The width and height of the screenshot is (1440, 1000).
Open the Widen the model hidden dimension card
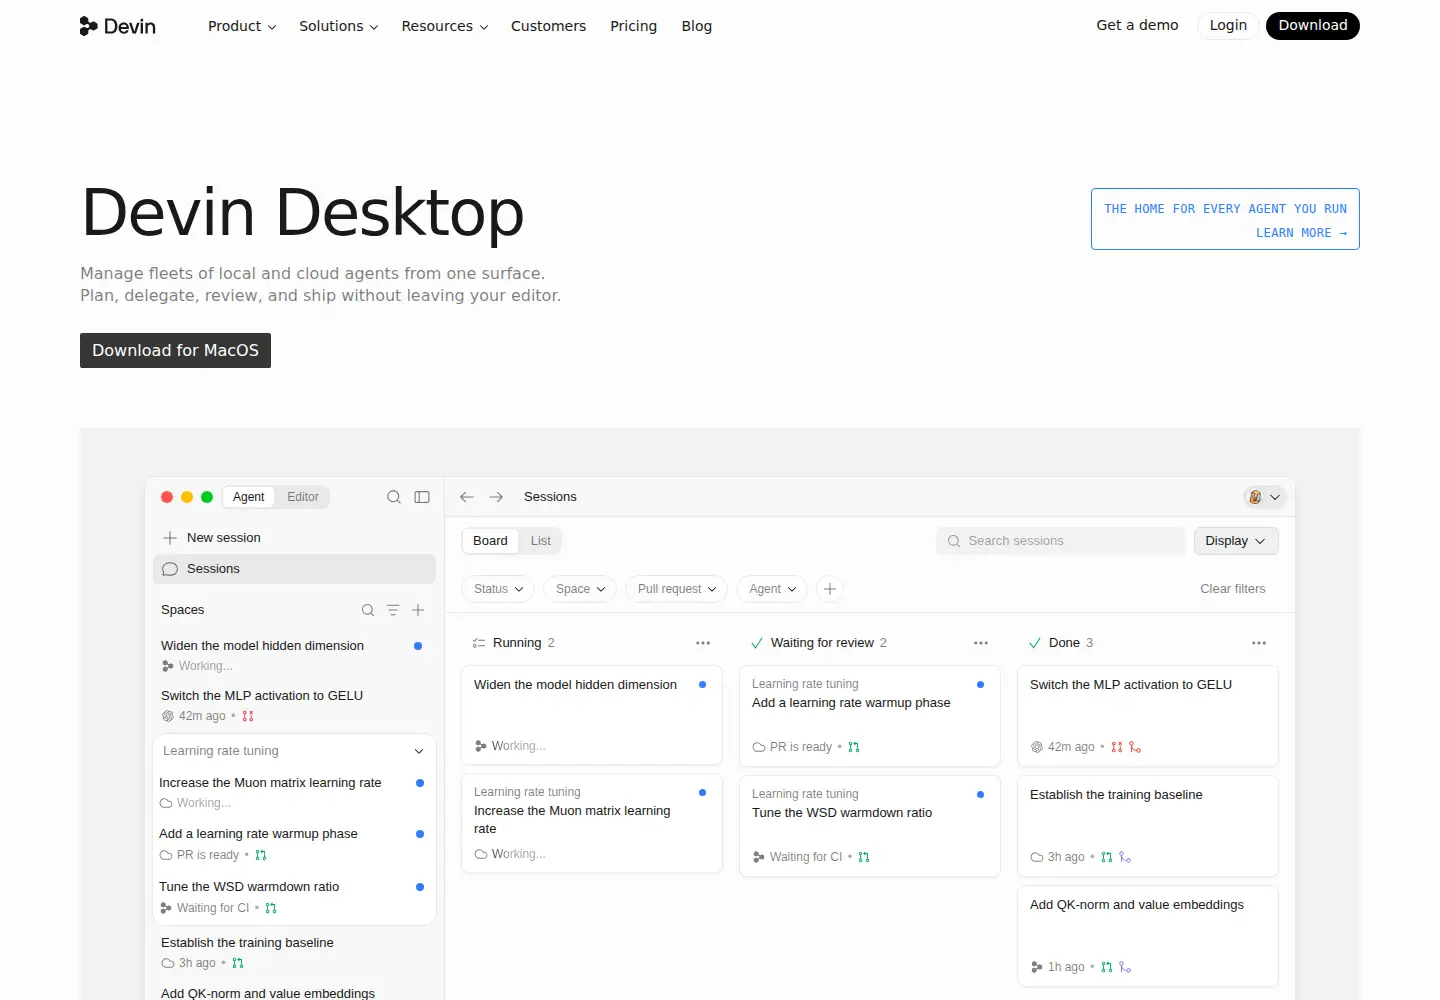pyautogui.click(x=592, y=715)
